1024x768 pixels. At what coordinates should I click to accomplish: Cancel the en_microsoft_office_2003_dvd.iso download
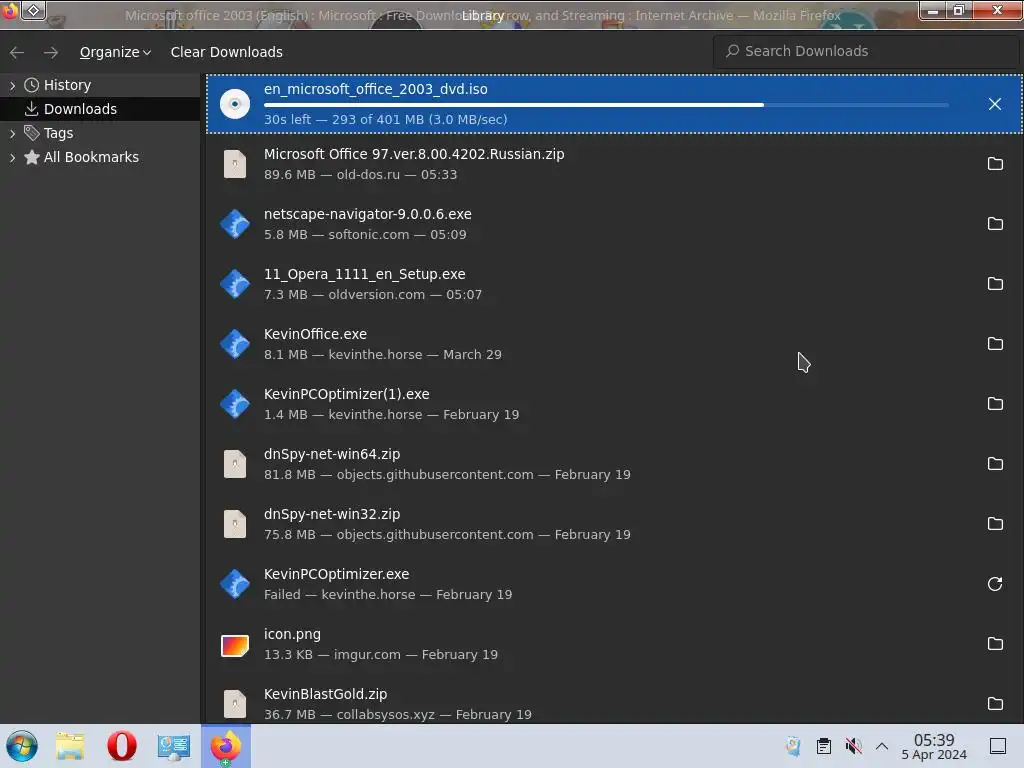point(995,104)
